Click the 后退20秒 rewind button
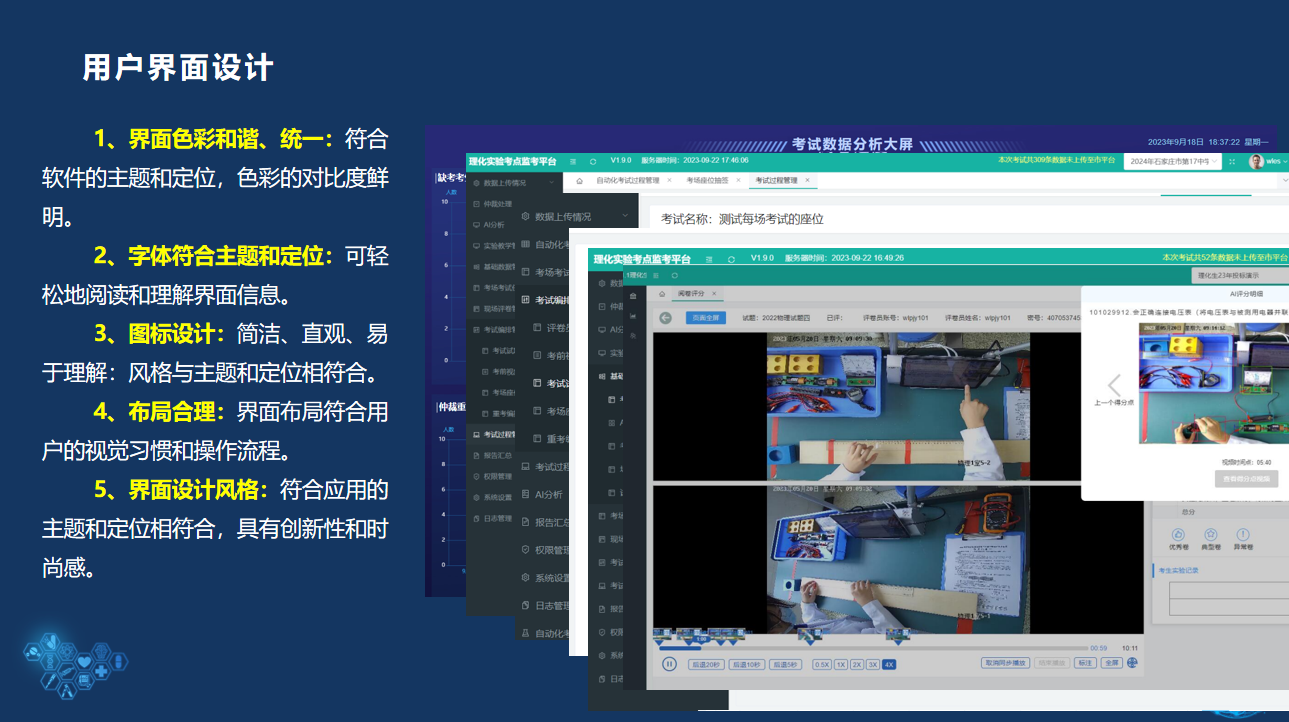 706,664
